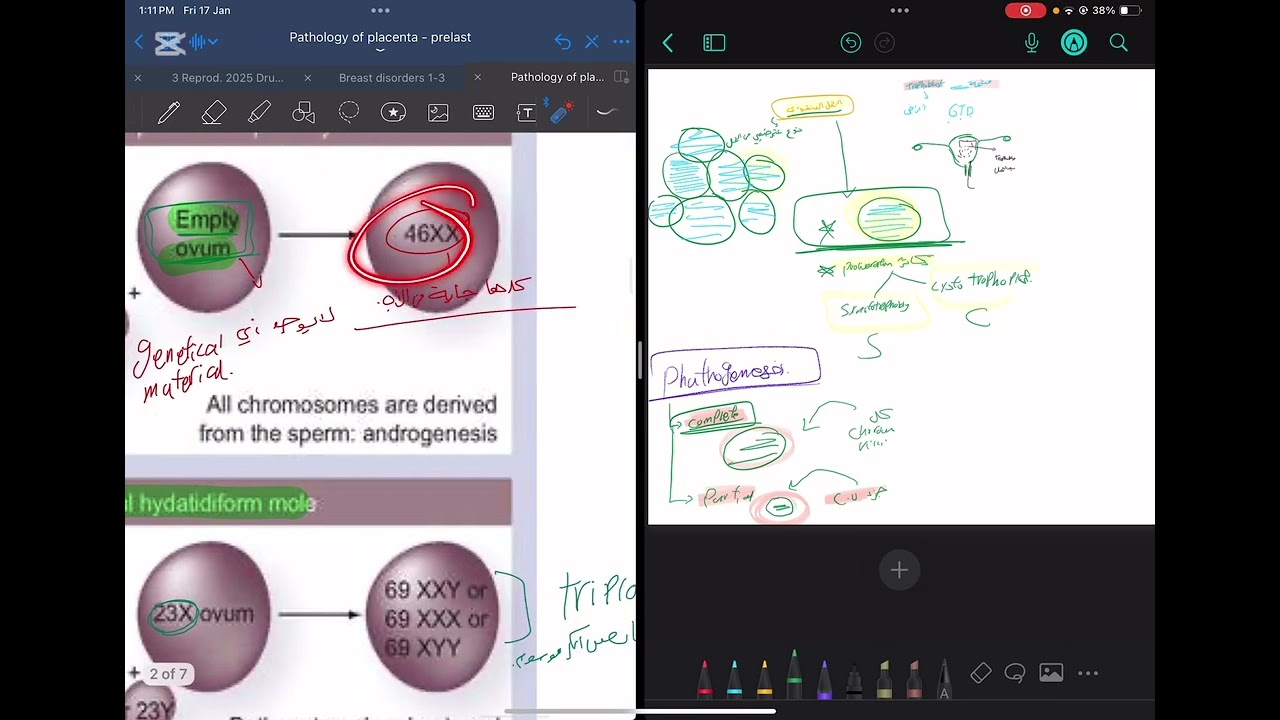Tap the plus marker beside the Empty ovum diagram
Image resolution: width=1280 pixels, height=720 pixels.
coord(134,293)
